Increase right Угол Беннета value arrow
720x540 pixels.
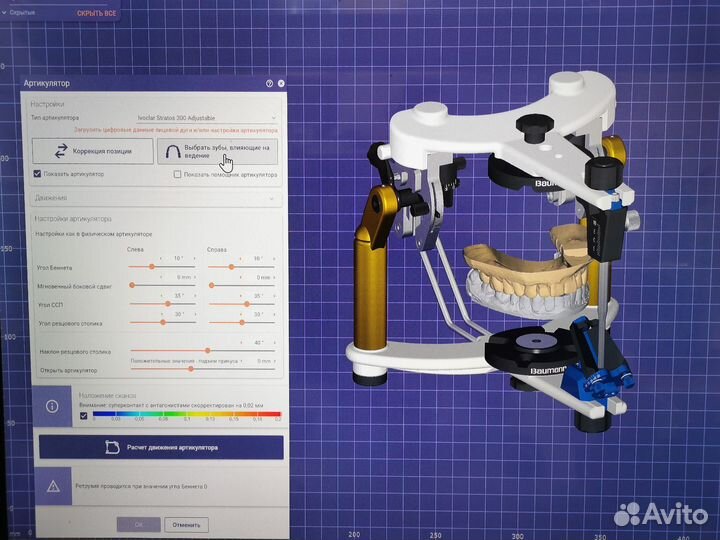(x=274, y=259)
